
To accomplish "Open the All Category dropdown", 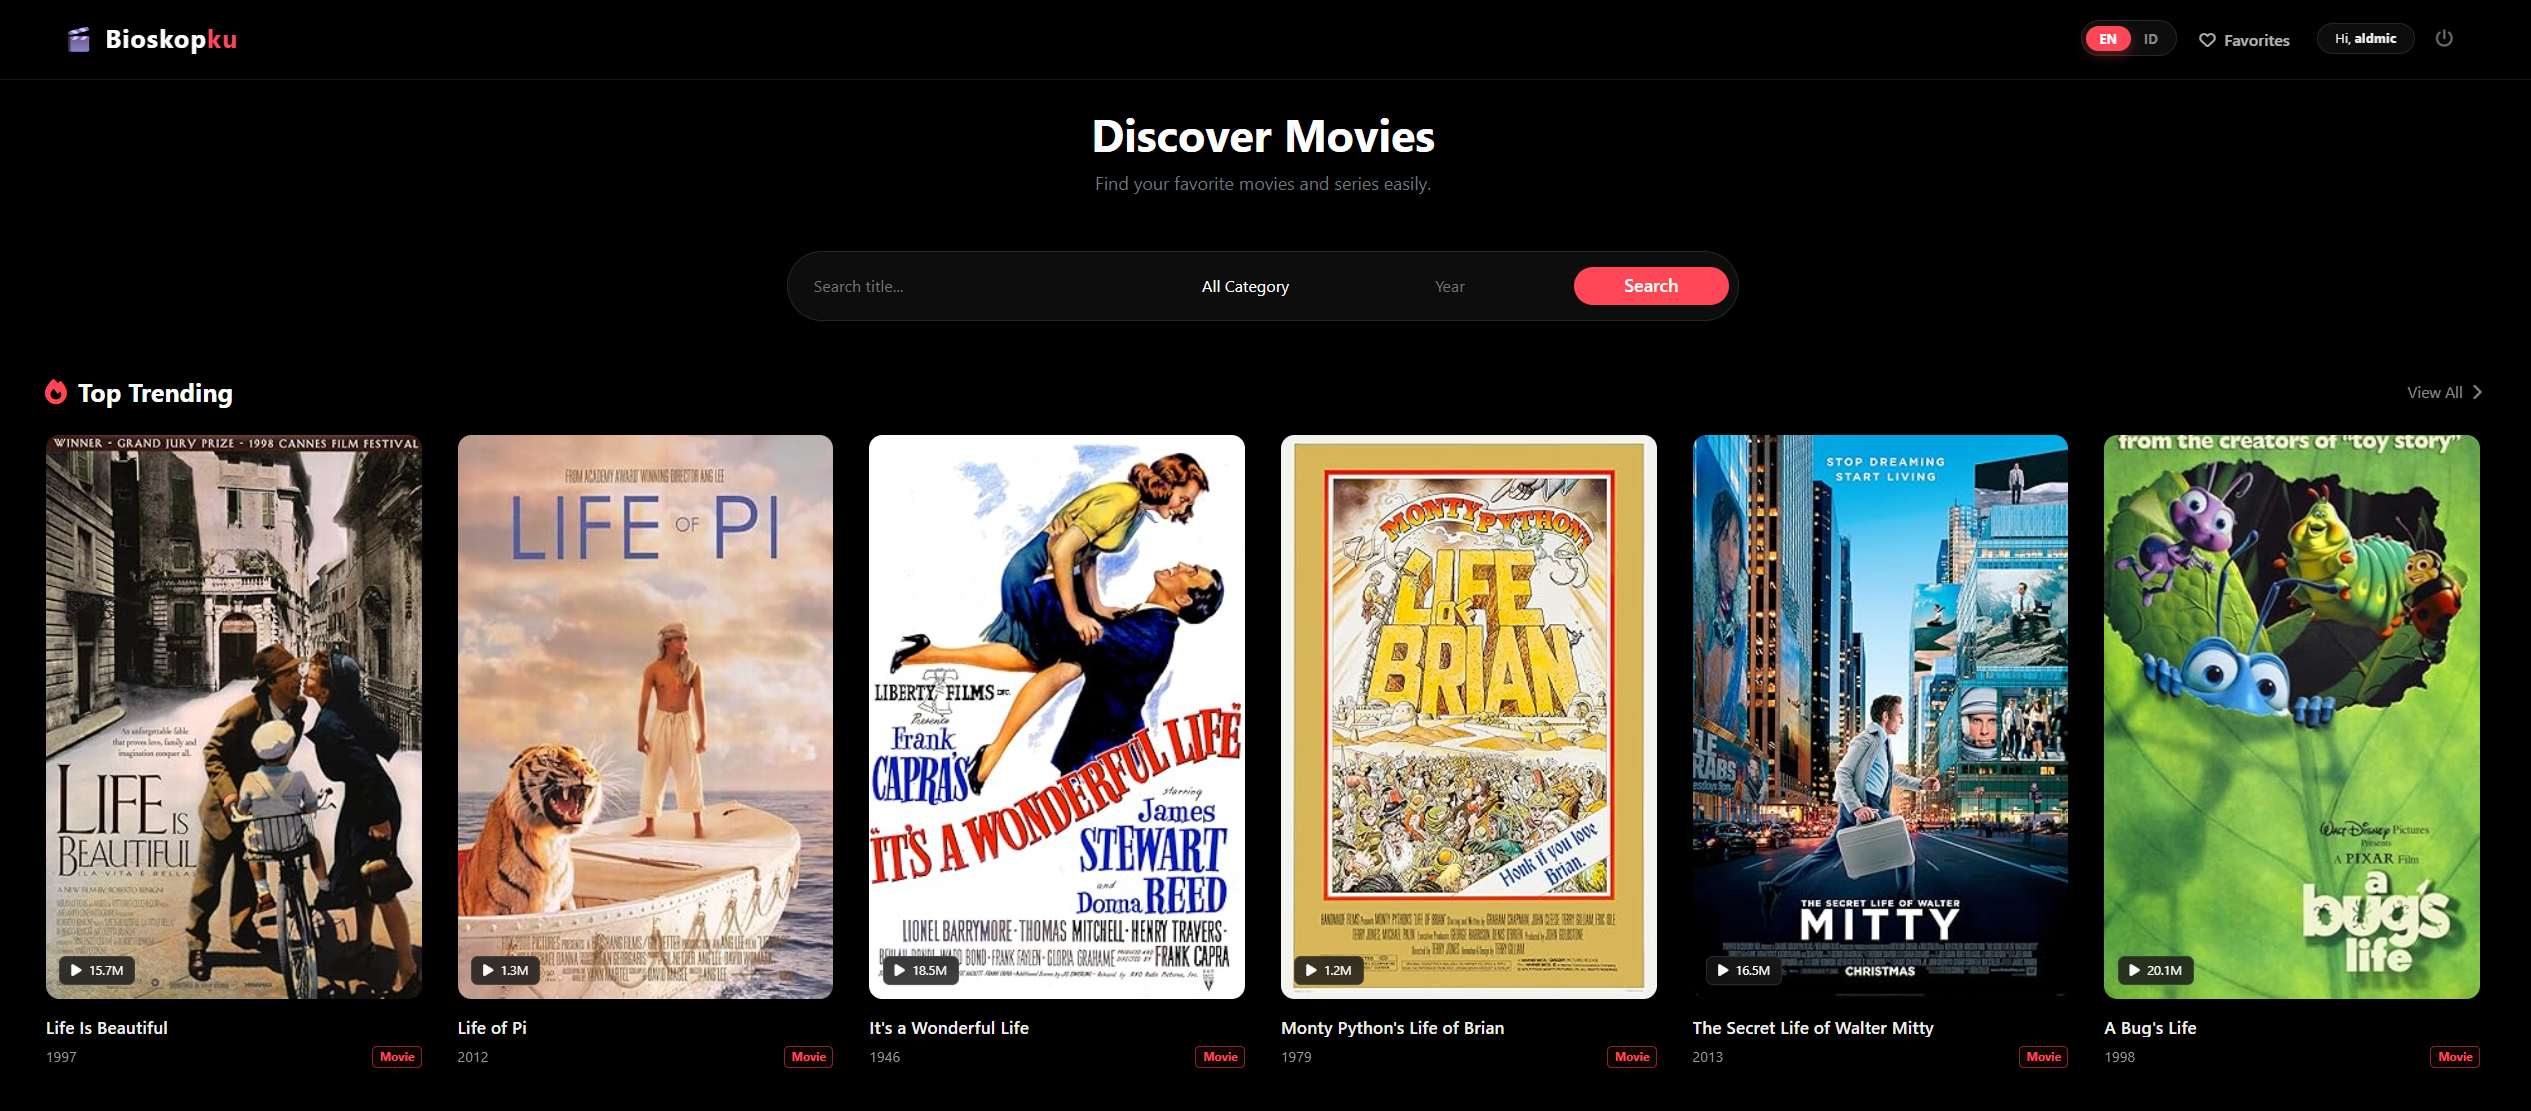I will pos(1244,286).
